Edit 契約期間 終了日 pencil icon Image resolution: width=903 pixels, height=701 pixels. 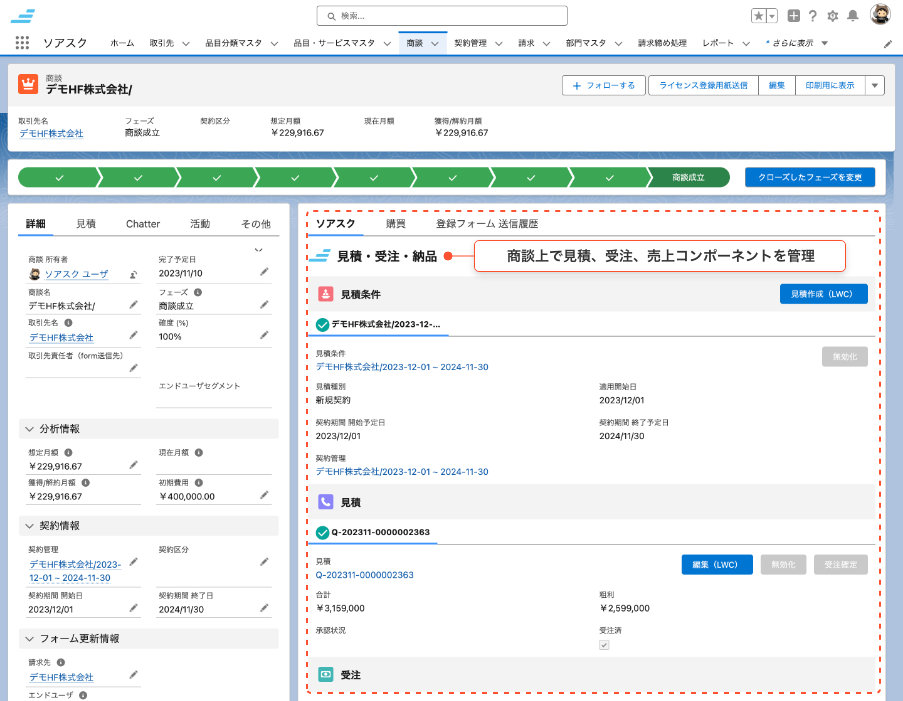[x=264, y=608]
